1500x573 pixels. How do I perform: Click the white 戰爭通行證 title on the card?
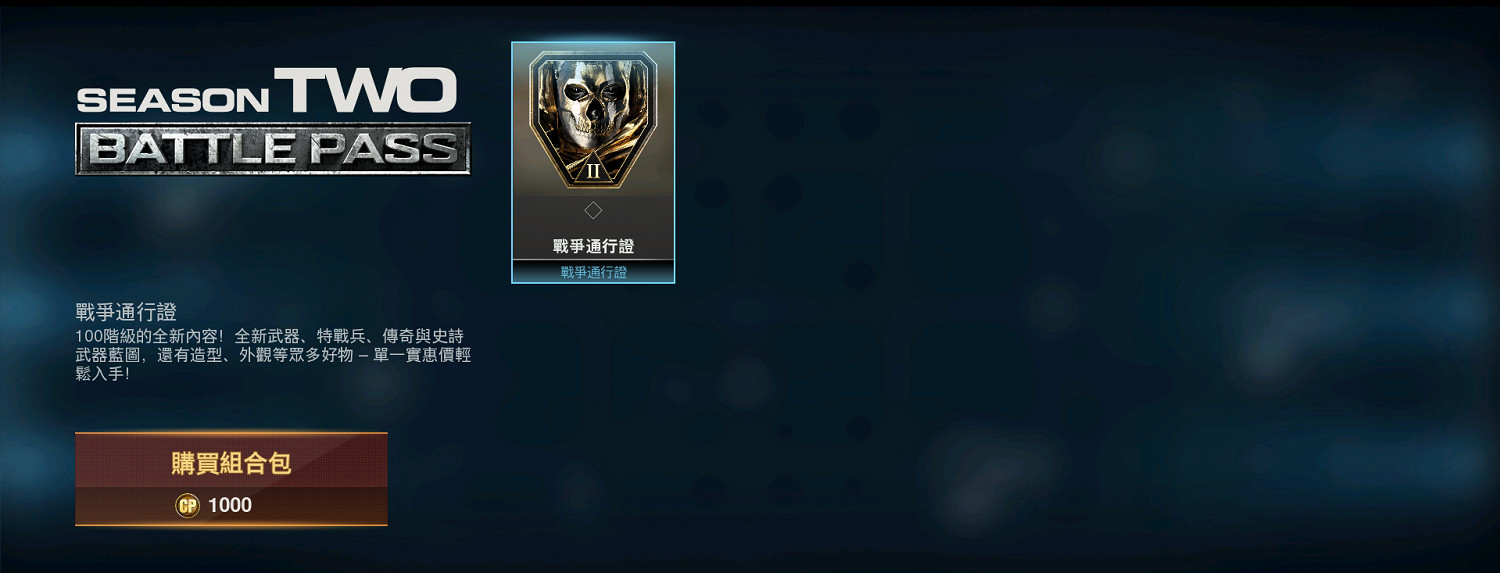coord(593,246)
